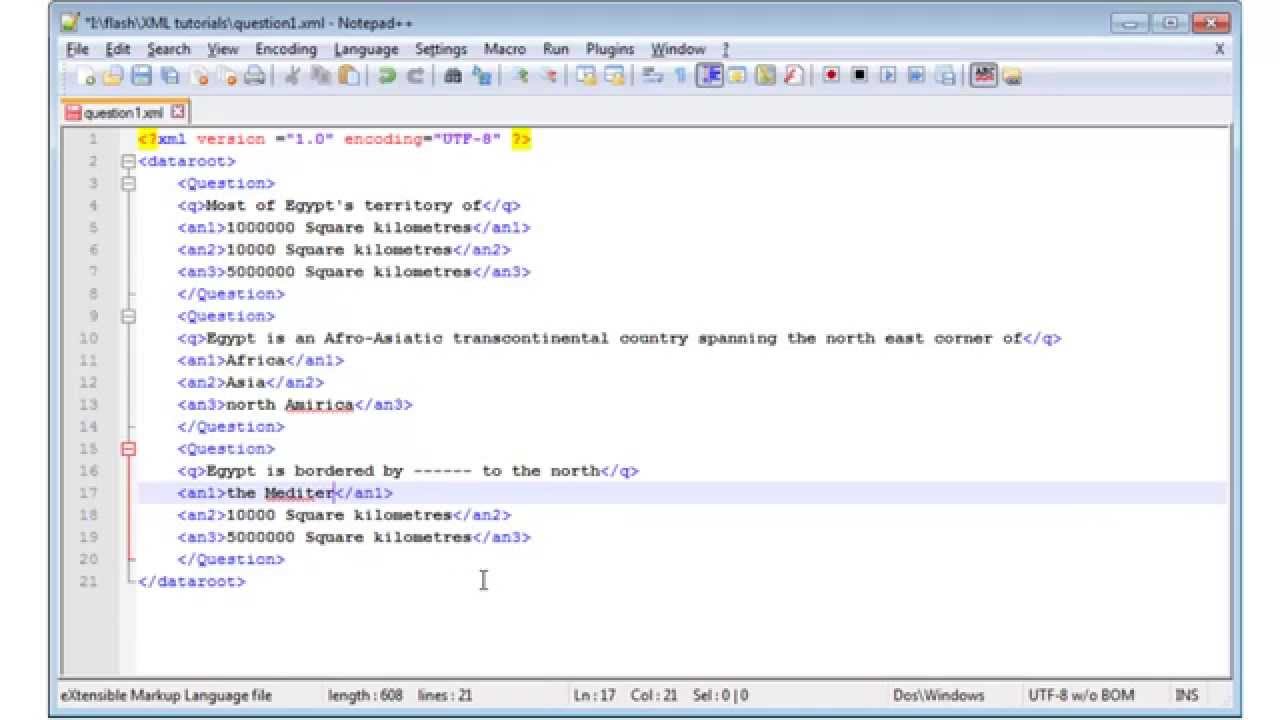This screenshot has height=720, width=1280.
Task: Start macro recording with red dot icon
Action: pyautogui.click(x=830, y=76)
